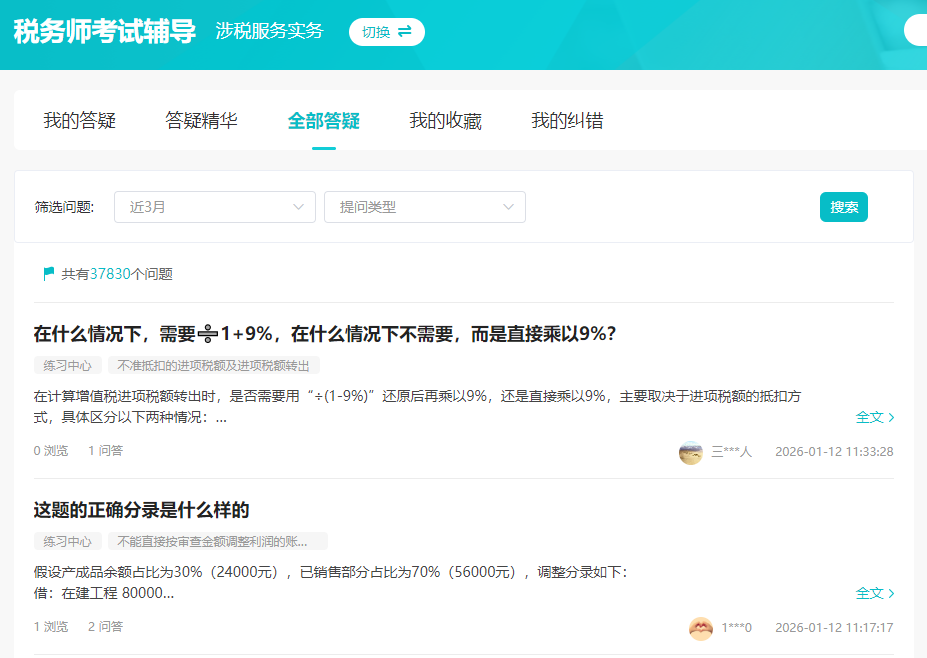Open the 提问类型 question type dropdown
The width and height of the screenshot is (927, 658).
424,207
